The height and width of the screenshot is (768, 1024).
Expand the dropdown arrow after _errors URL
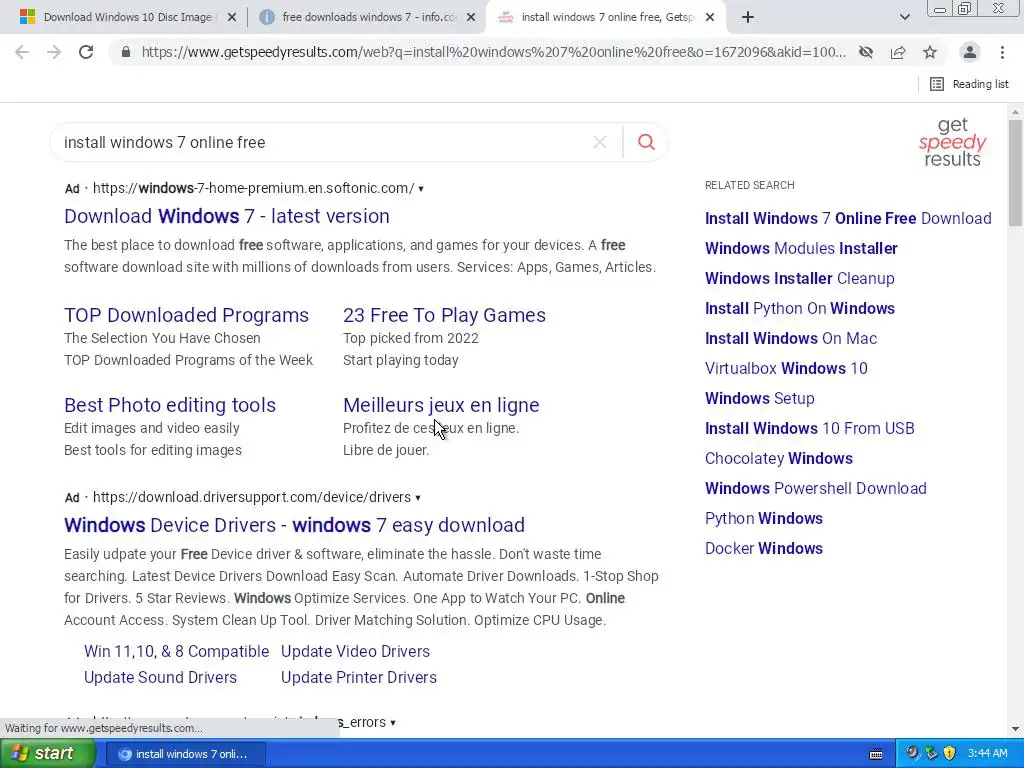coord(392,723)
